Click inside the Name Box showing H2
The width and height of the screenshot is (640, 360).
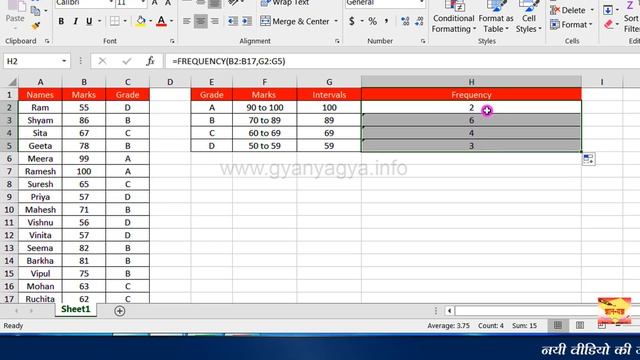point(31,61)
